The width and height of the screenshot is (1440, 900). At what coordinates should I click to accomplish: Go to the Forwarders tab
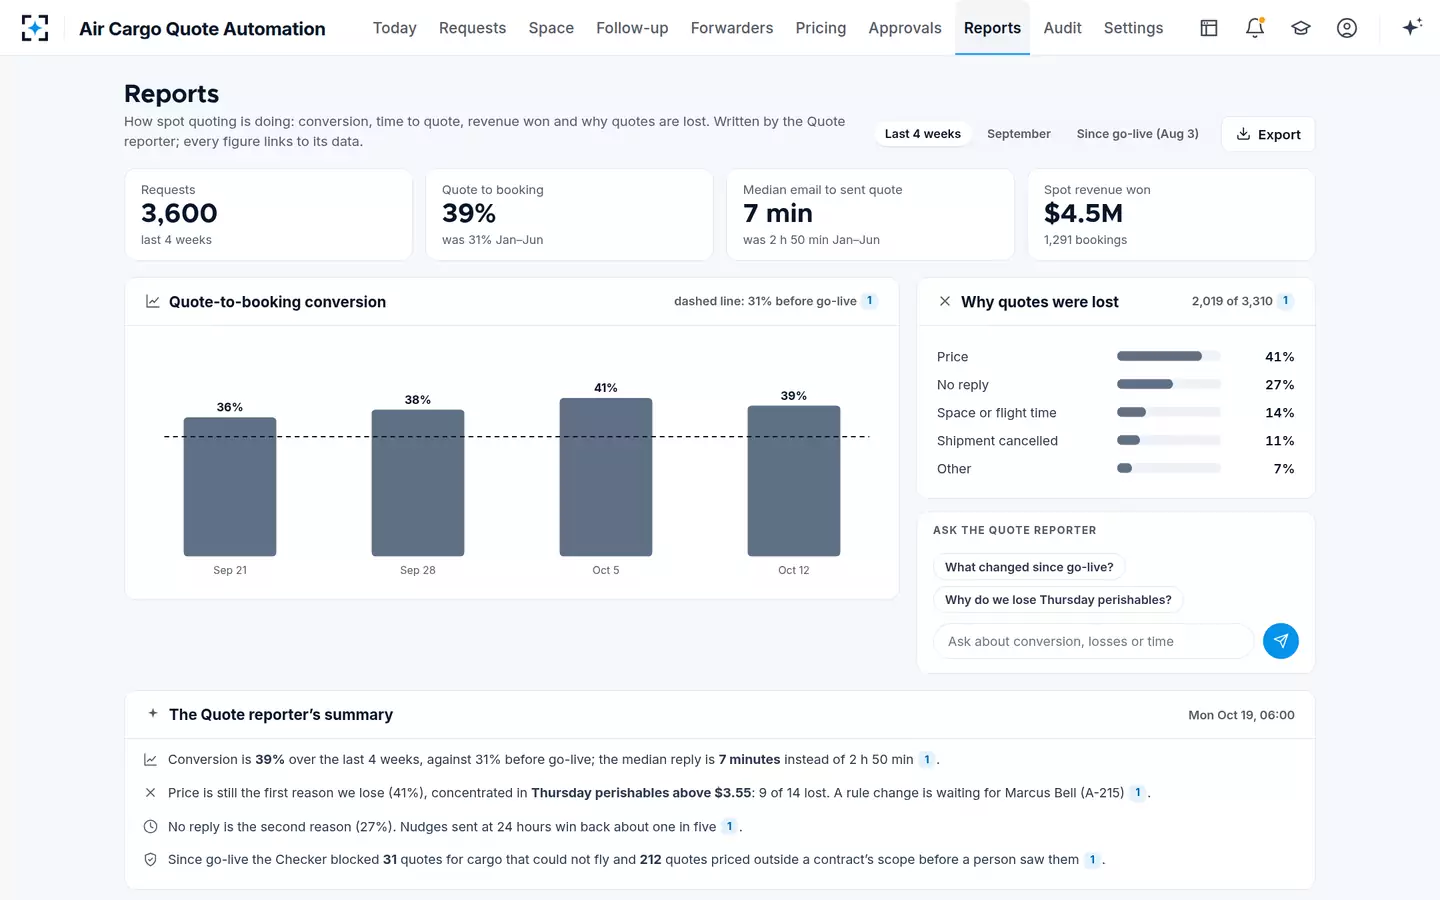pyautogui.click(x=732, y=28)
